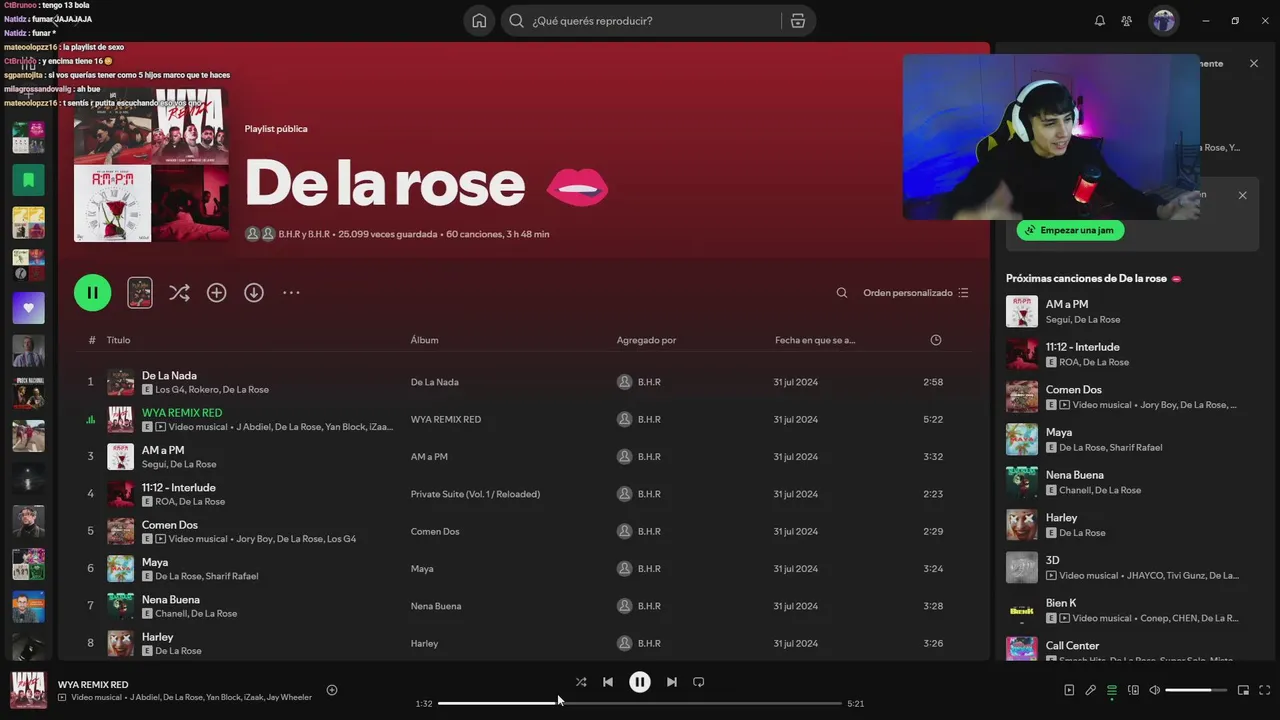
Task: Open Liked Songs purple heart in sidebar
Action: [28, 308]
